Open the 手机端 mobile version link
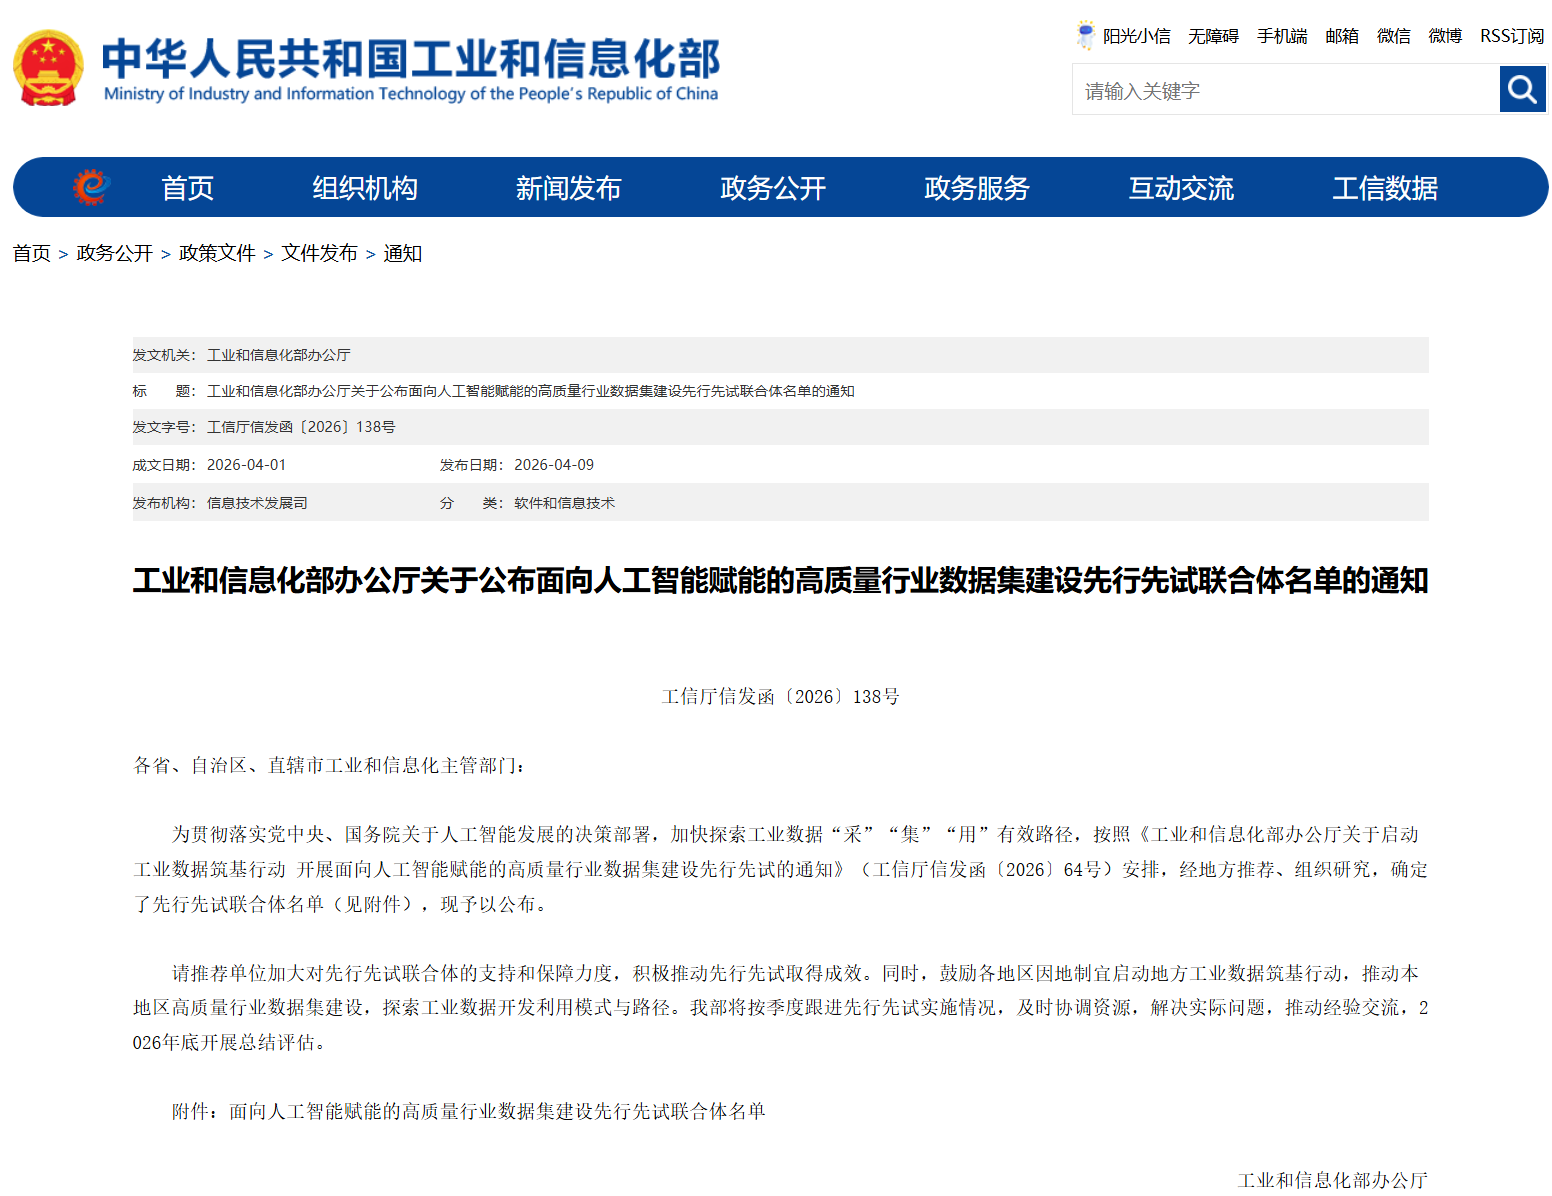The image size is (1552, 1196). click(1282, 36)
